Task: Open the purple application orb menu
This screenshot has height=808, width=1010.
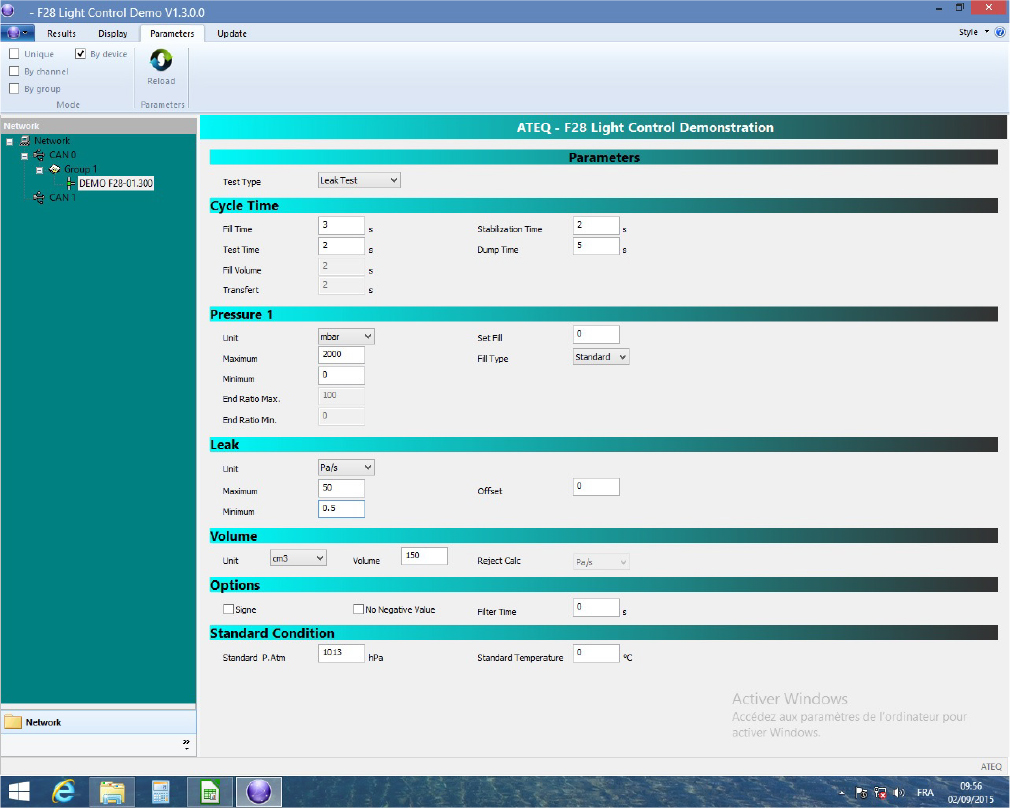Action: pyautogui.click(x=17, y=33)
